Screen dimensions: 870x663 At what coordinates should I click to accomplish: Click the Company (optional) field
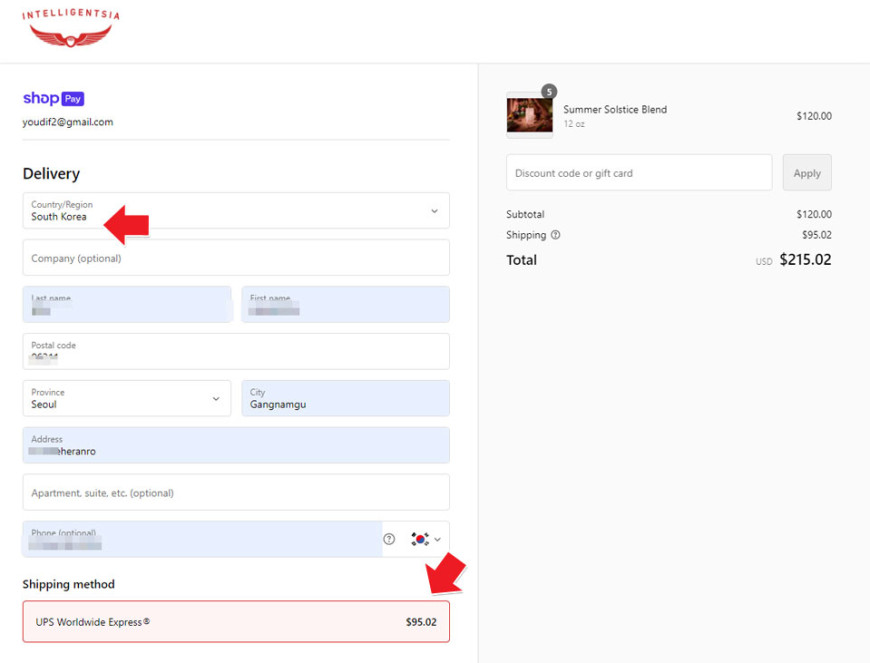point(236,257)
